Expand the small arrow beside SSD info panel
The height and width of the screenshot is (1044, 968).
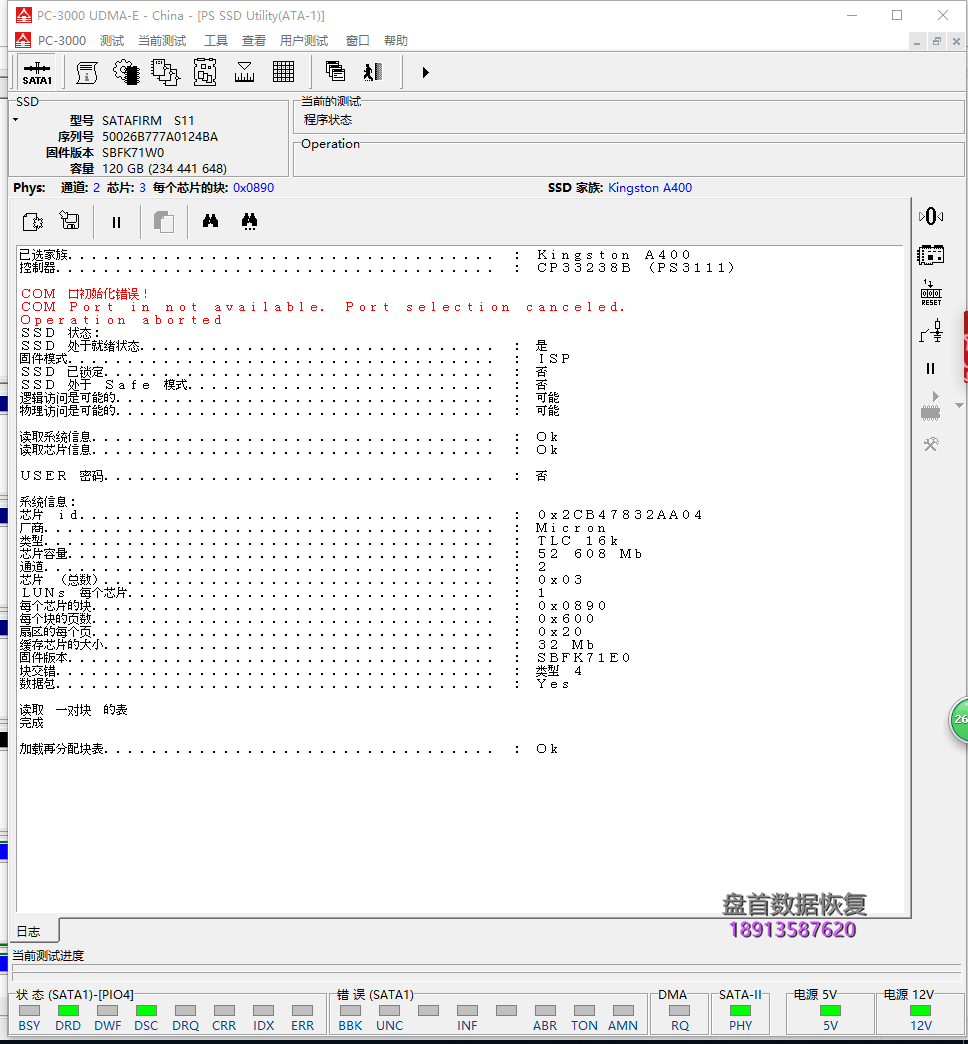(x=15, y=121)
